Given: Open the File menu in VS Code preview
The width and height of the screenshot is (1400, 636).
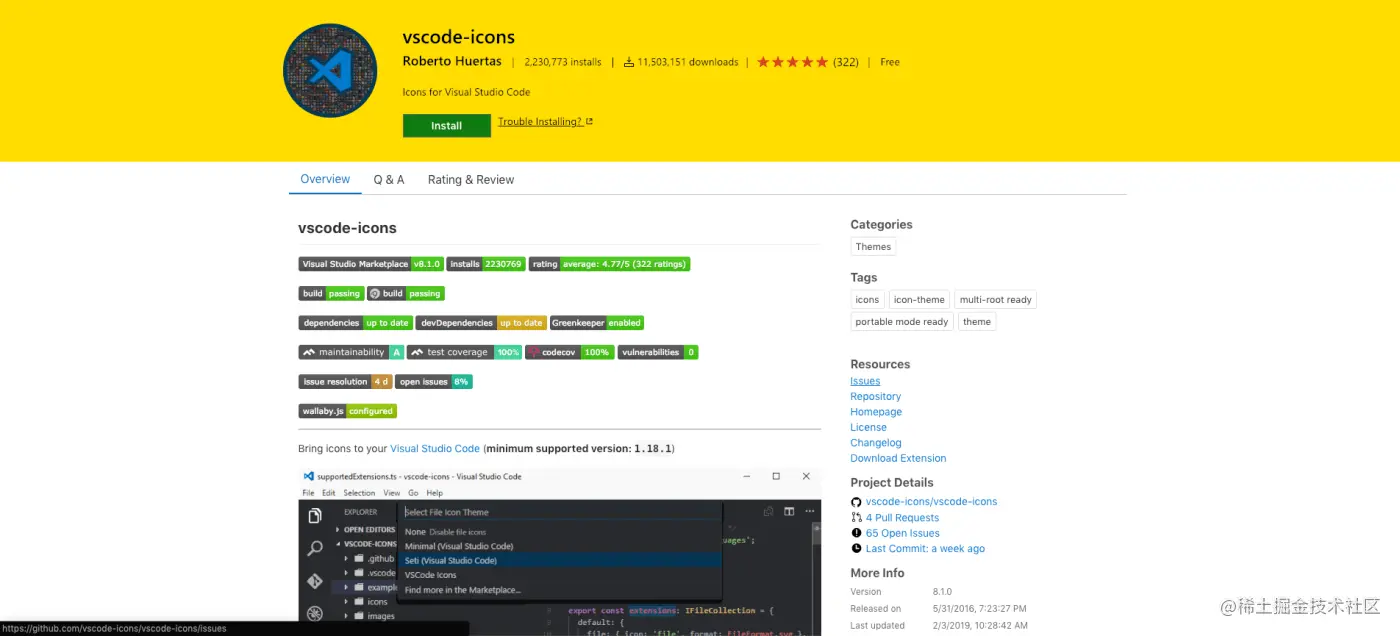Looking at the screenshot, I should pyautogui.click(x=309, y=493).
